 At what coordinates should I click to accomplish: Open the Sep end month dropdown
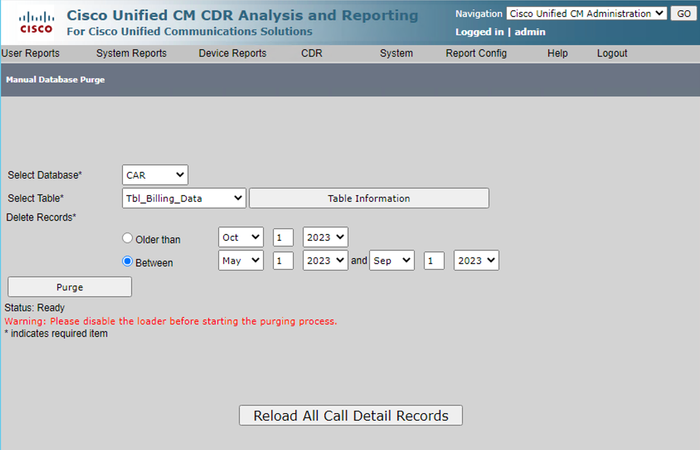(392, 261)
